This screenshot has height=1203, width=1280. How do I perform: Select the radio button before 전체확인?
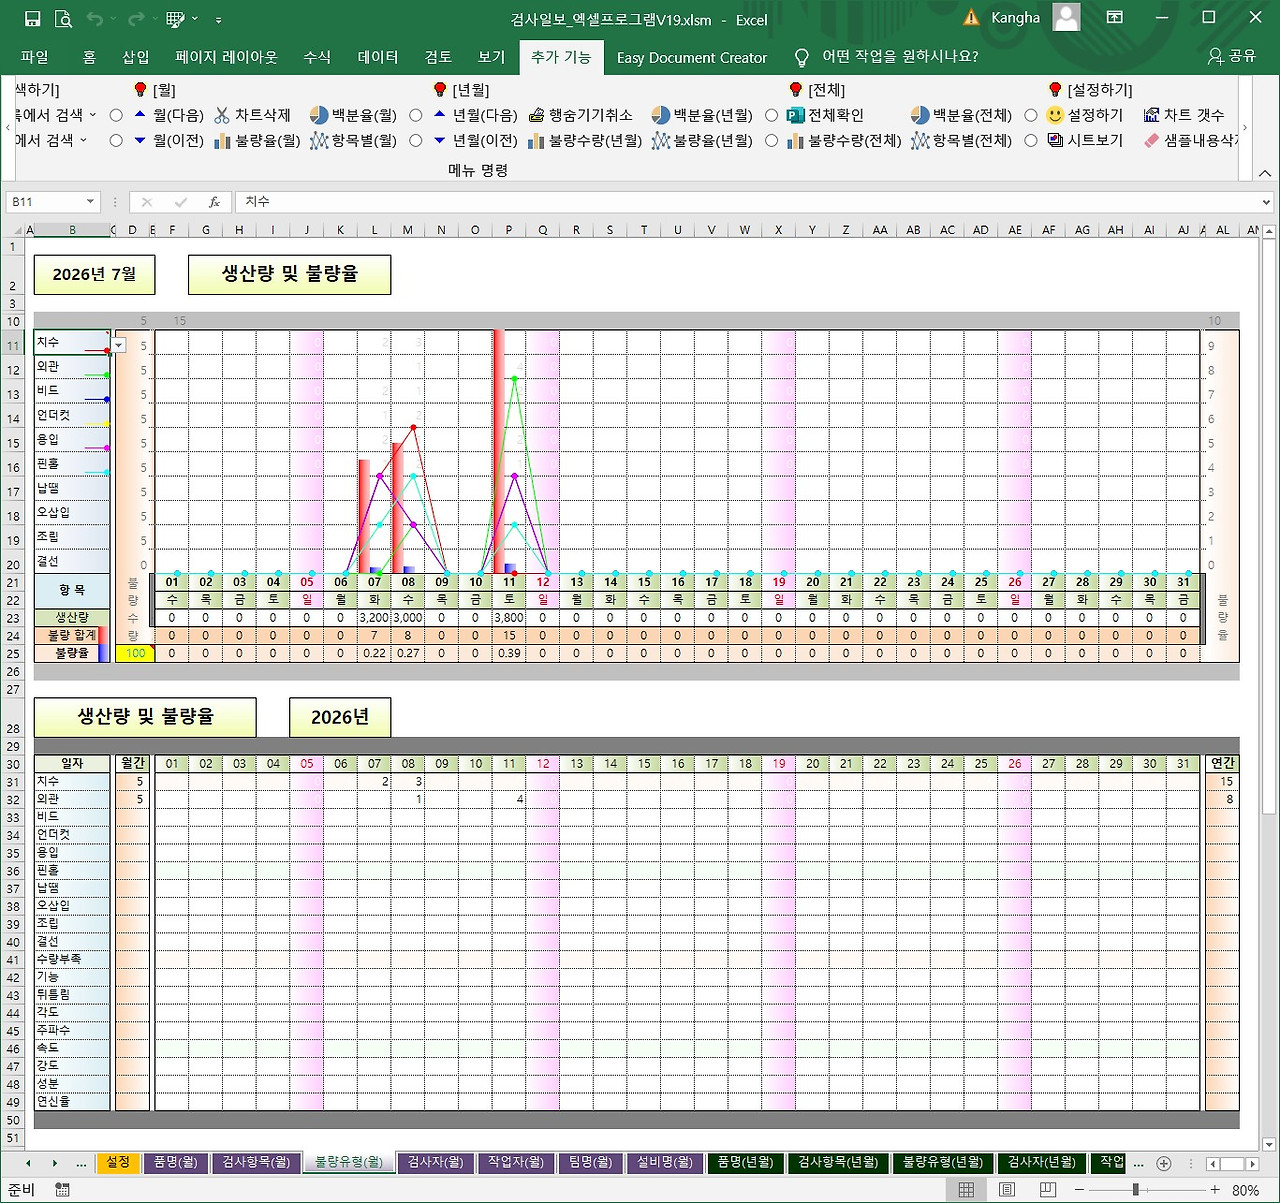click(x=771, y=116)
